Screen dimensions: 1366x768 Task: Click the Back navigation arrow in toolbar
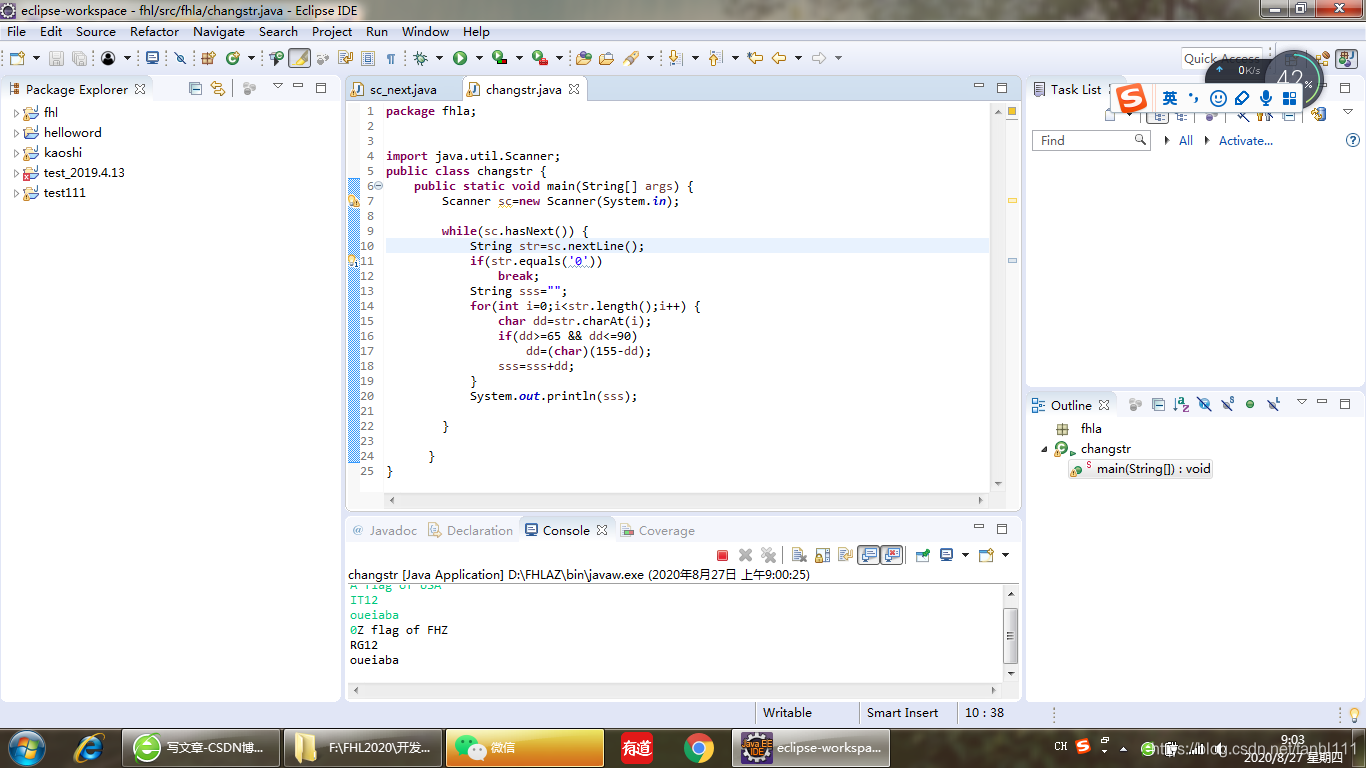(x=779, y=58)
